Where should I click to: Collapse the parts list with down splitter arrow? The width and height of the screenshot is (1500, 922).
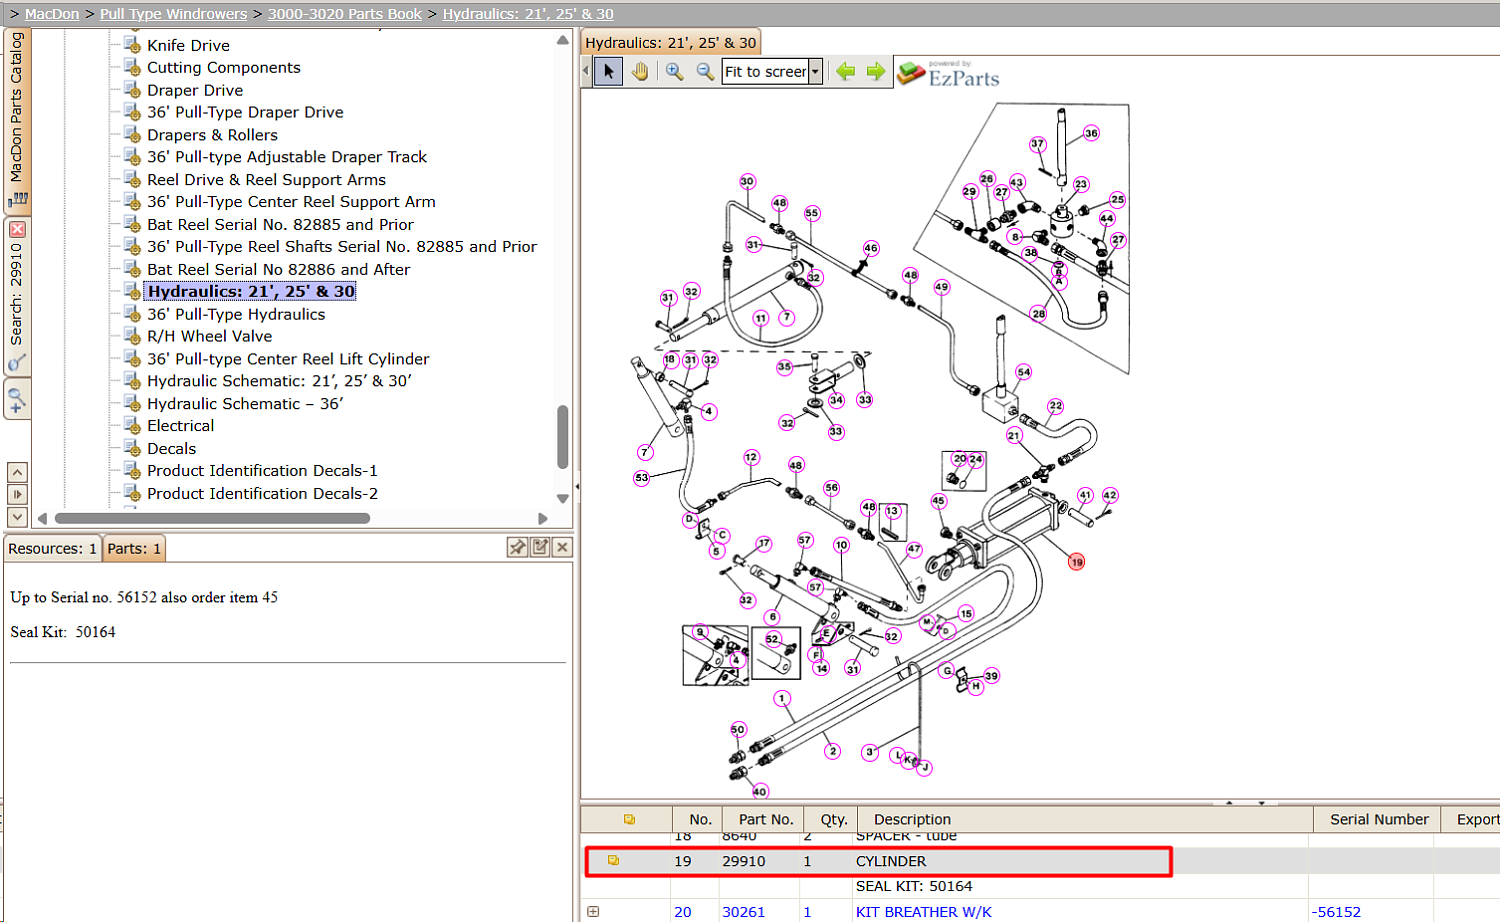[1262, 802]
